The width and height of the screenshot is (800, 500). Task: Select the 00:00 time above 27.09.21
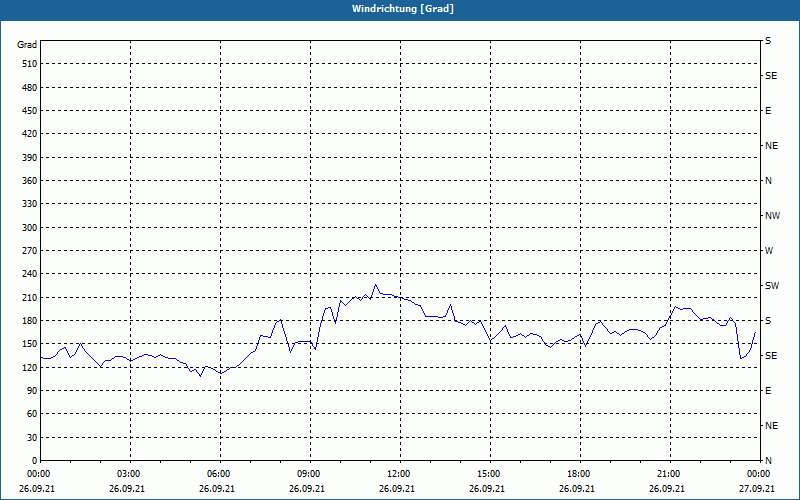759,474
